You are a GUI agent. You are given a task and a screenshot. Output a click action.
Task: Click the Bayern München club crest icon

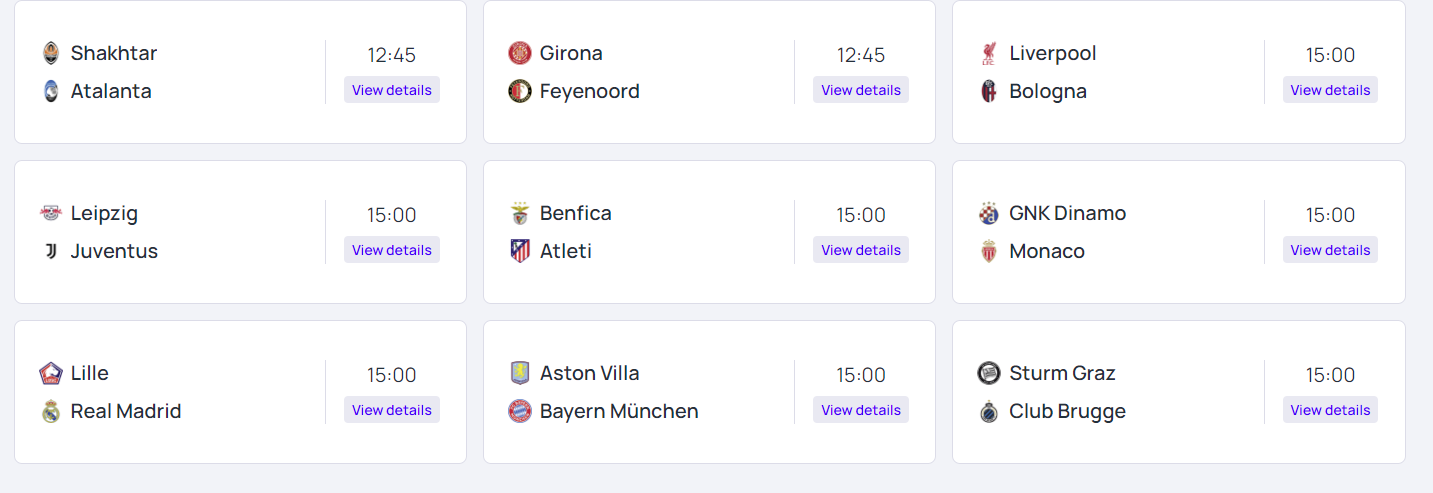pos(519,411)
